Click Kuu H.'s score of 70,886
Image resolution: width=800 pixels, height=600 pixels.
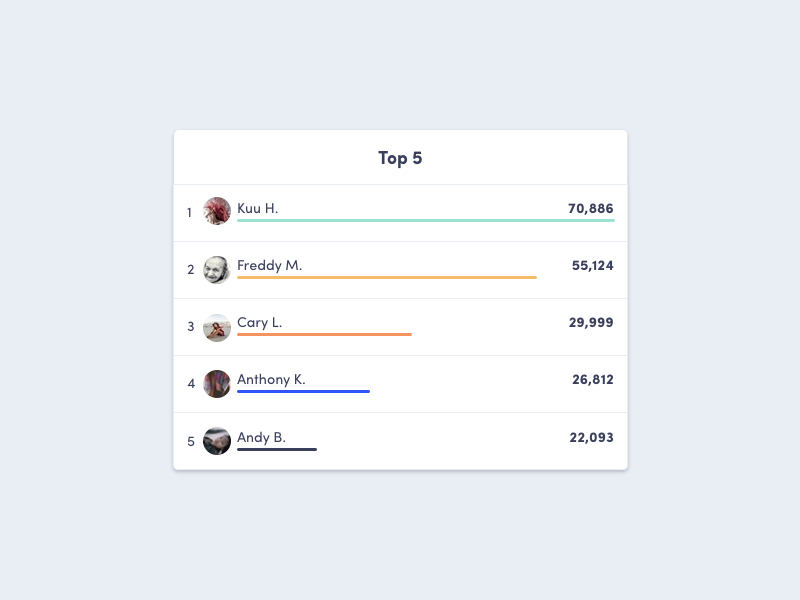(x=590, y=209)
